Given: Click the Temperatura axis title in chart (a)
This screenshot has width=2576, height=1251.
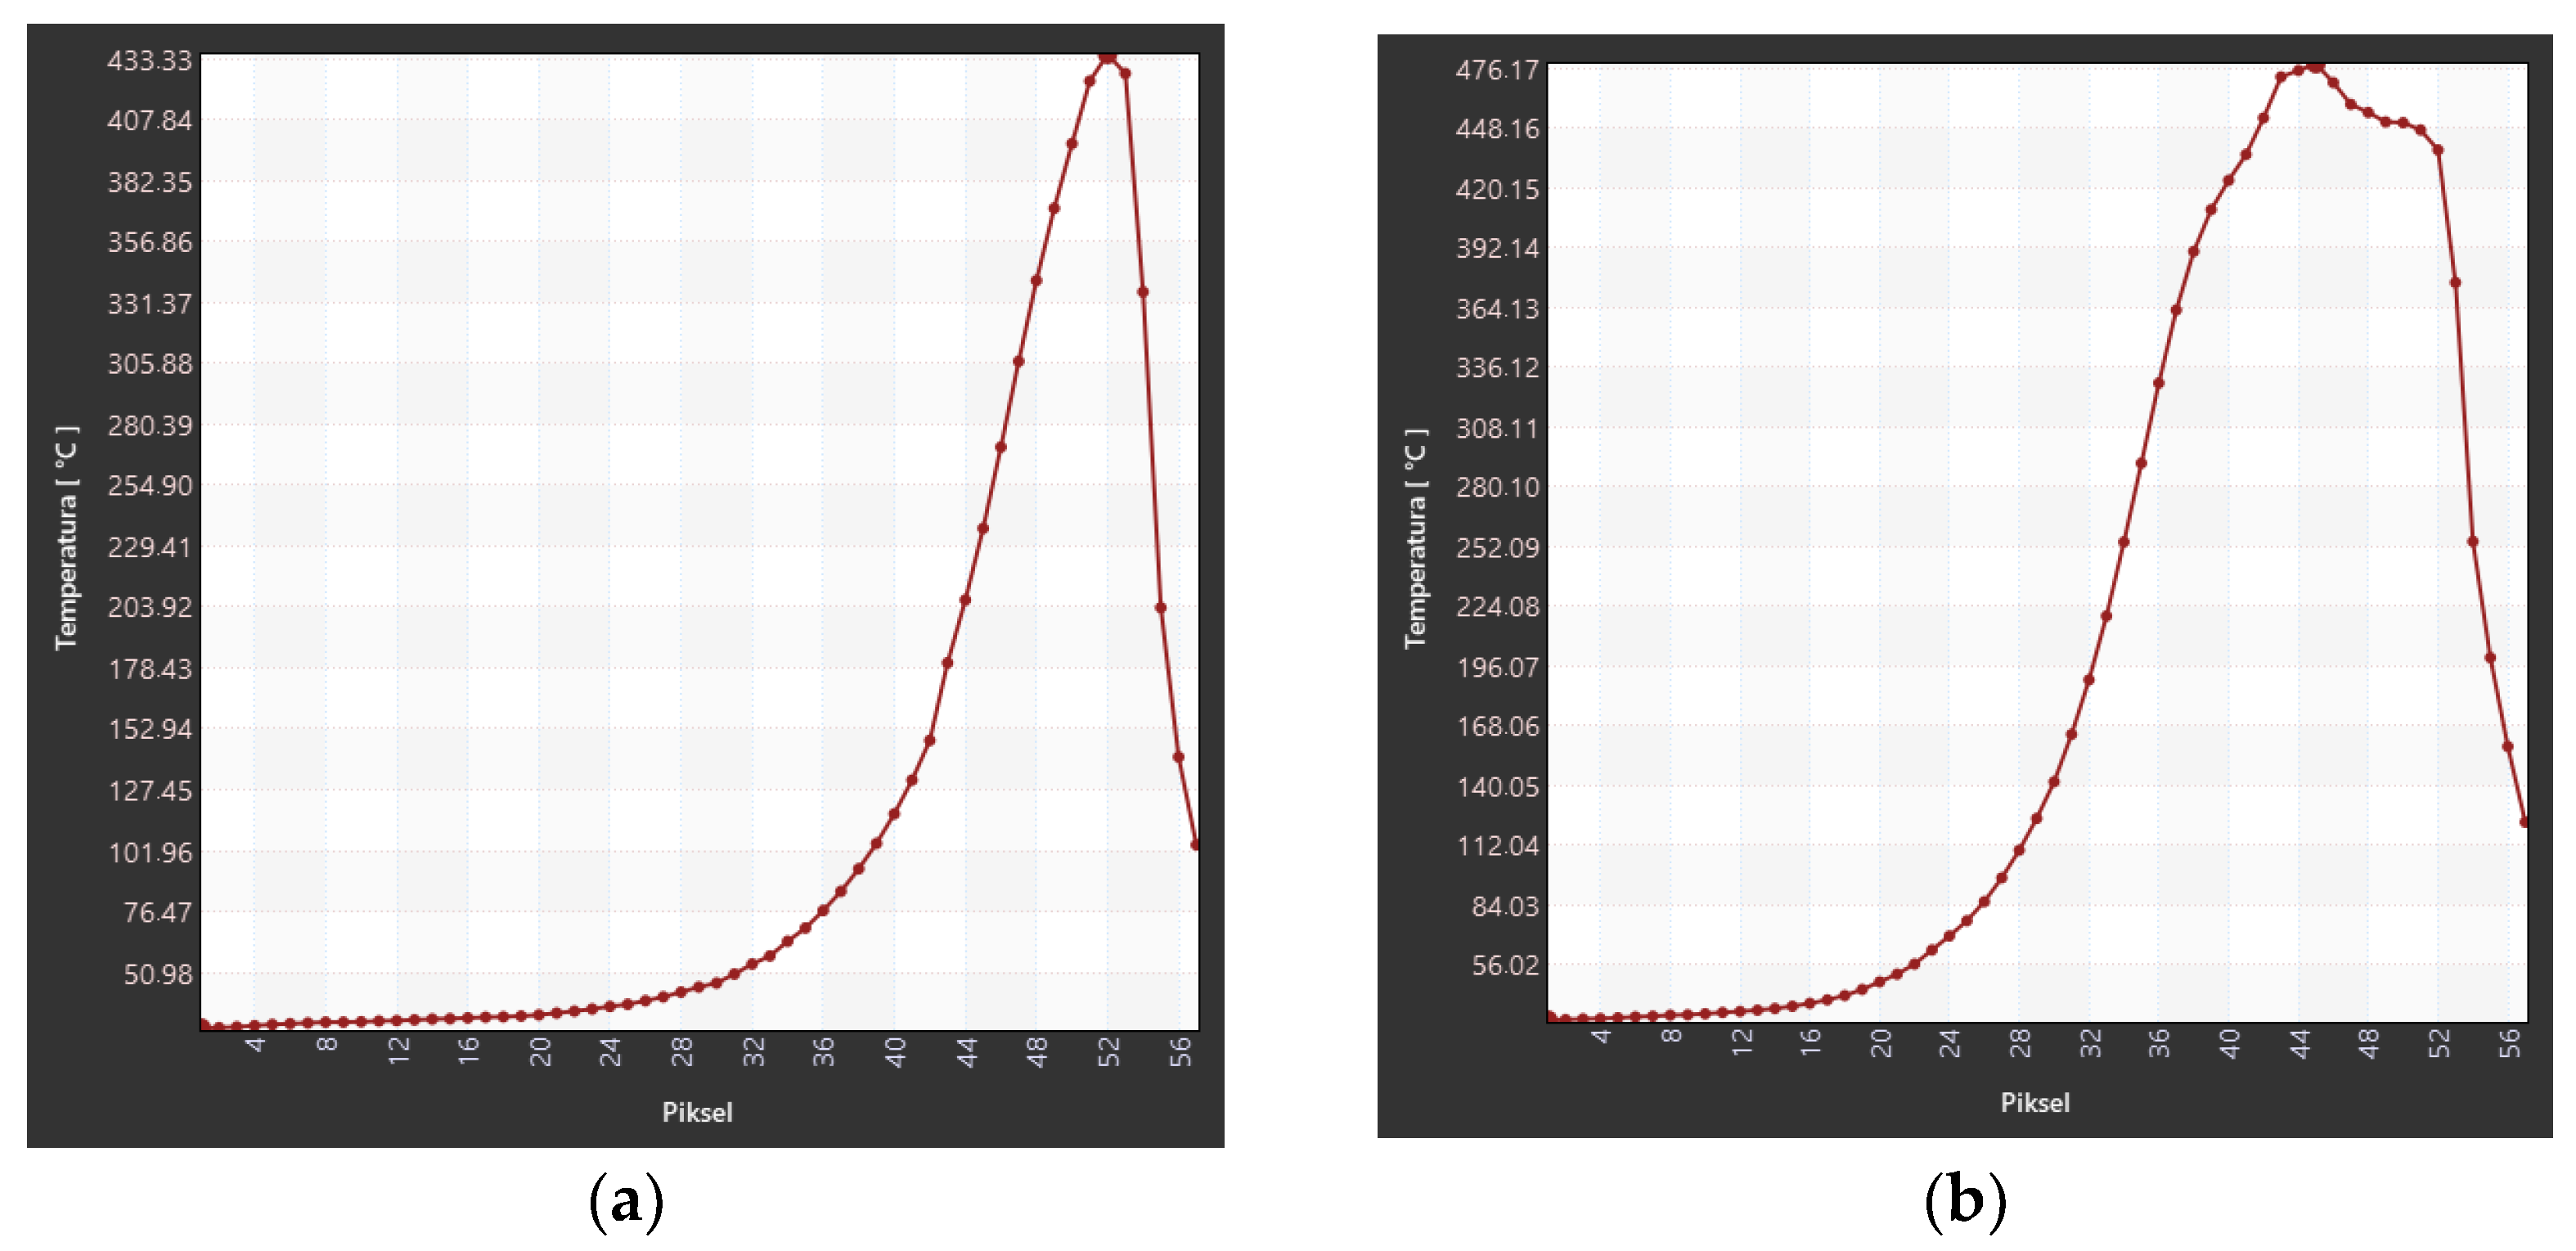Looking at the screenshot, I should click(66, 538).
